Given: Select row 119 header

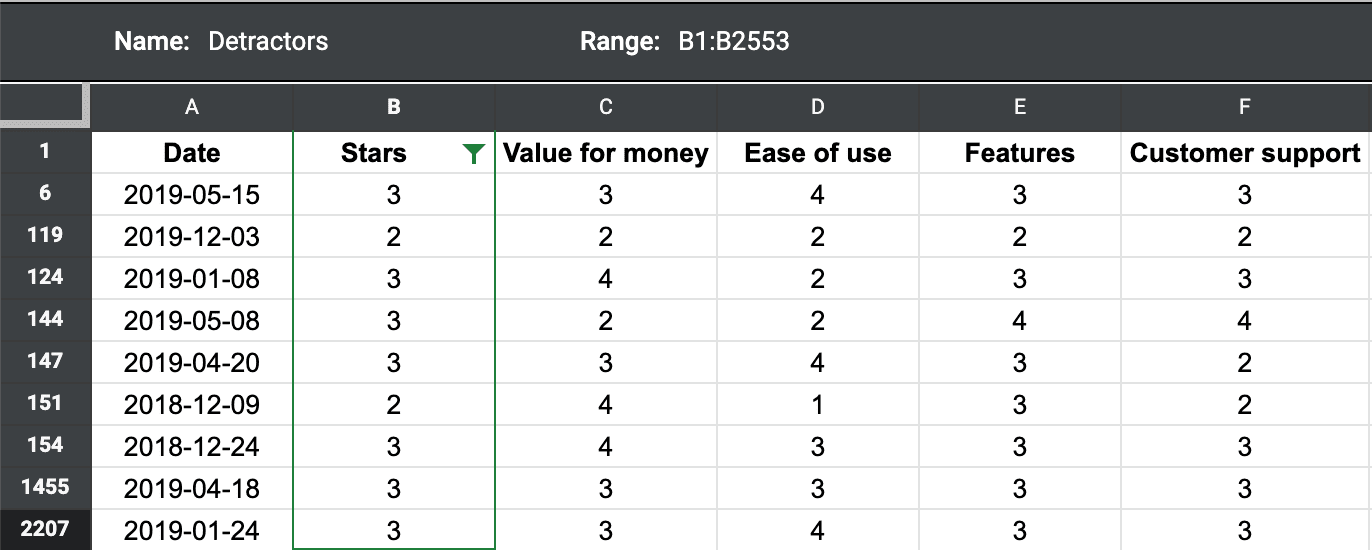Looking at the screenshot, I should (45, 236).
